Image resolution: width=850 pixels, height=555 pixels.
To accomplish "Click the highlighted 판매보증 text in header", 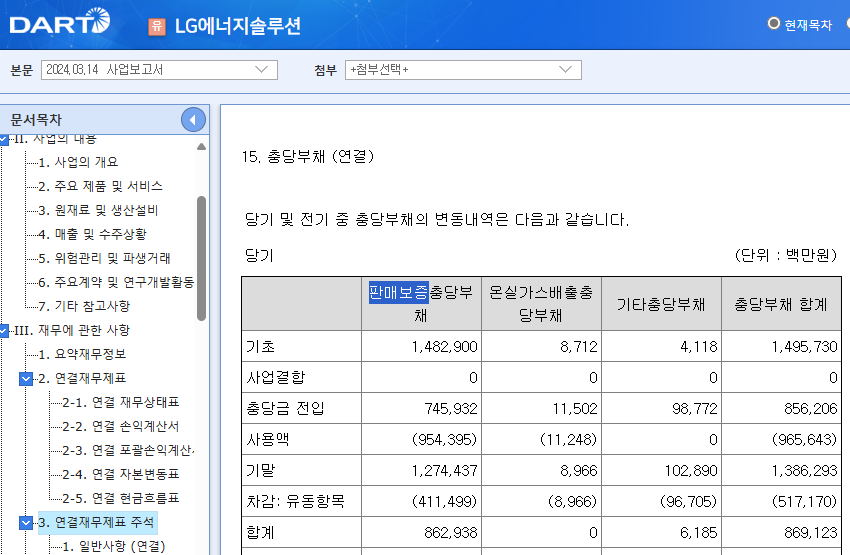I will point(398,293).
